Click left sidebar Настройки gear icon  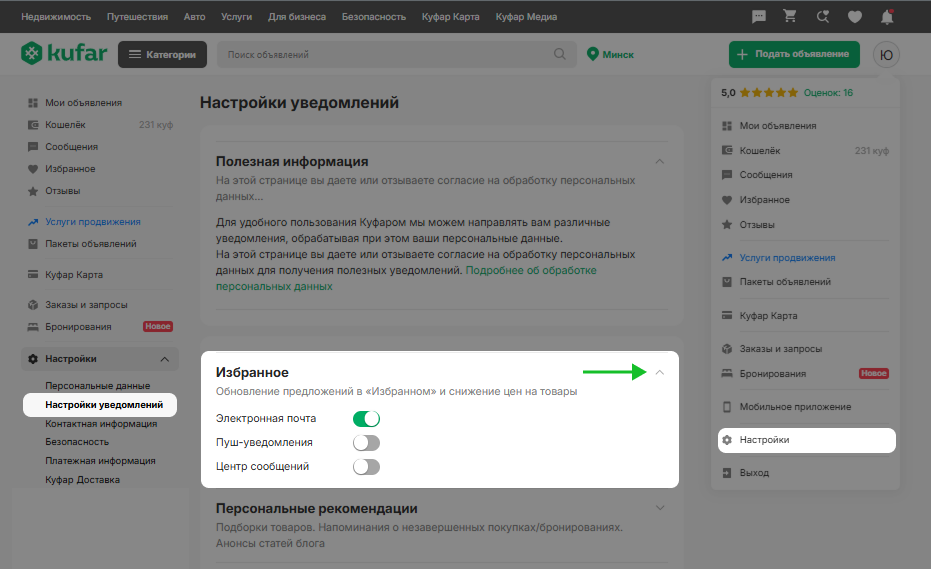pos(33,359)
